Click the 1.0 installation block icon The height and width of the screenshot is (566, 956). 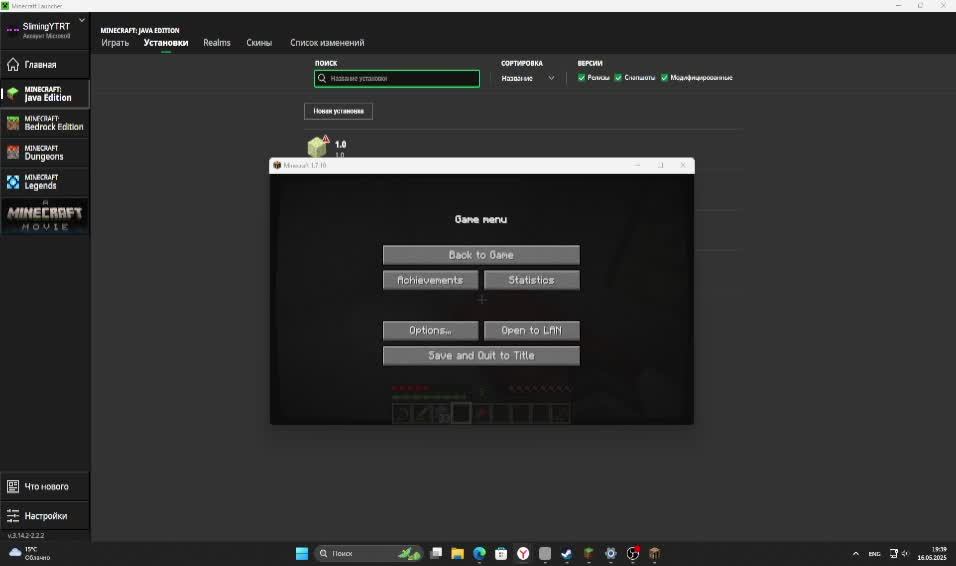pos(317,146)
